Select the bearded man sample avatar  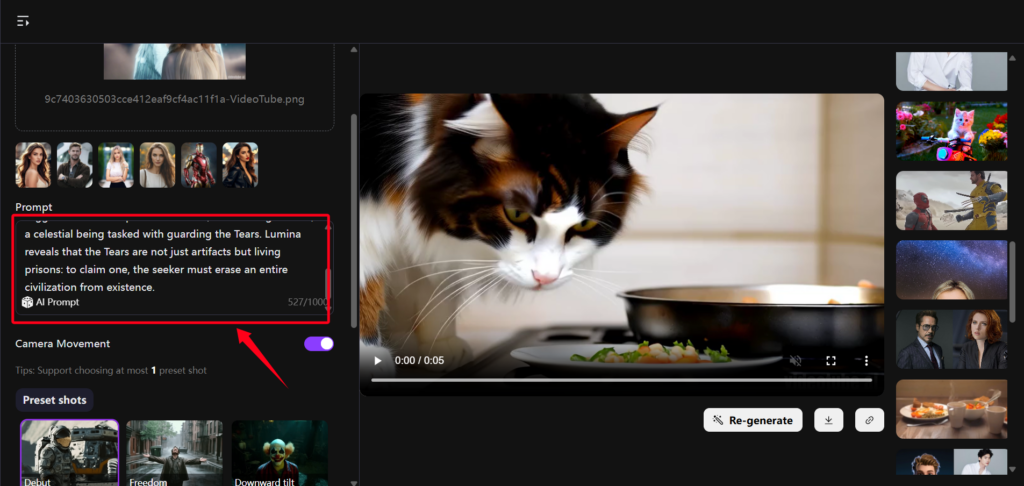74,165
